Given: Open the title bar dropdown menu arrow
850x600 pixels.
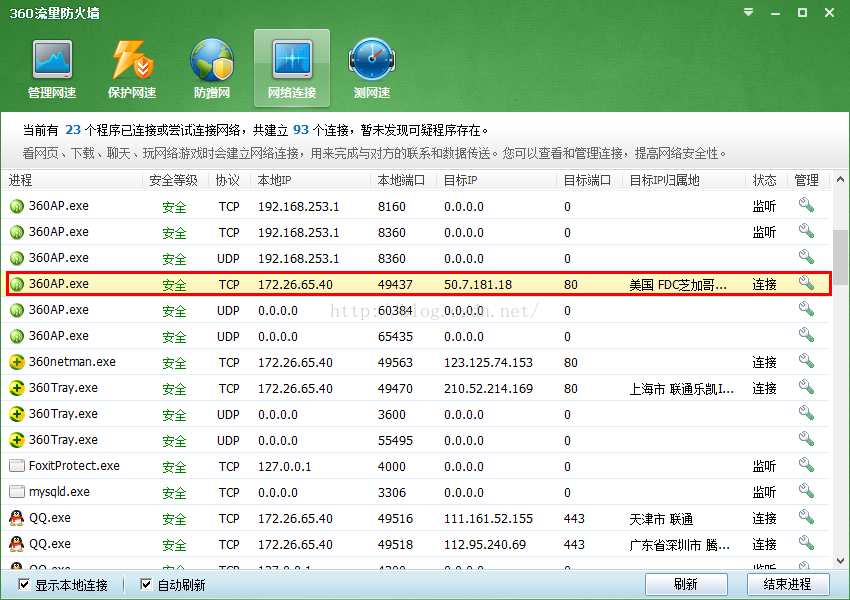Looking at the screenshot, I should point(748,12).
